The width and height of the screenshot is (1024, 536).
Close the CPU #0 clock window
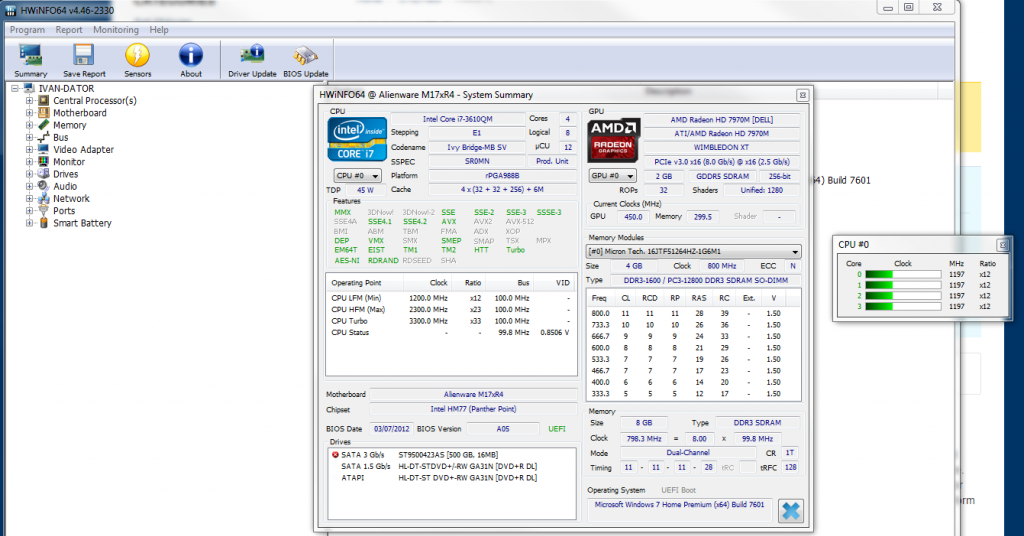pos(1003,245)
